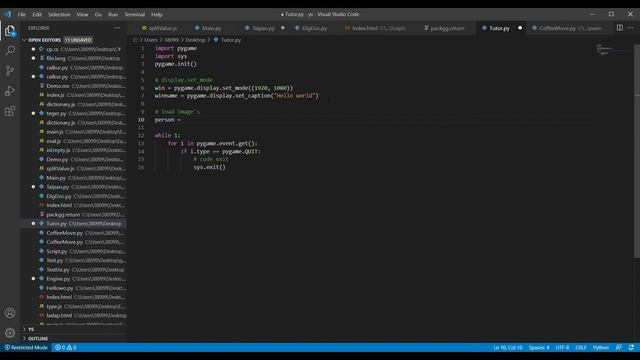Open type.js in Open Editors list
This screenshot has width=640, height=360.
click(73, 306)
